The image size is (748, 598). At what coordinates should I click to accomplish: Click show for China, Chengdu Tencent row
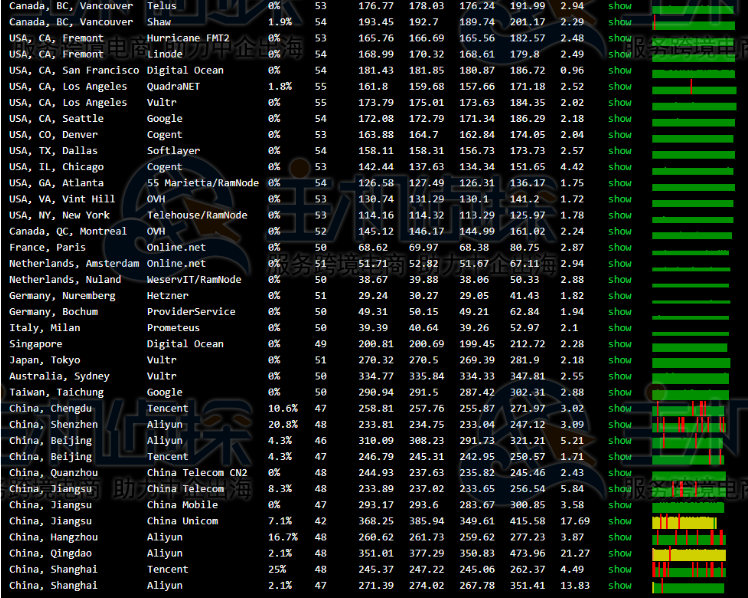coord(620,408)
